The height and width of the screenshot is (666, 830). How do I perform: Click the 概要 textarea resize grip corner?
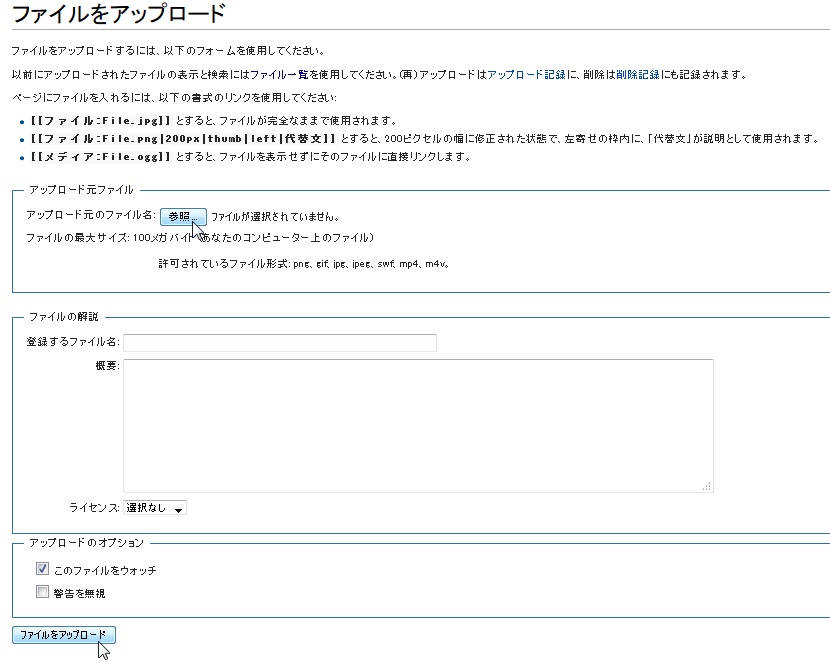pos(707,487)
